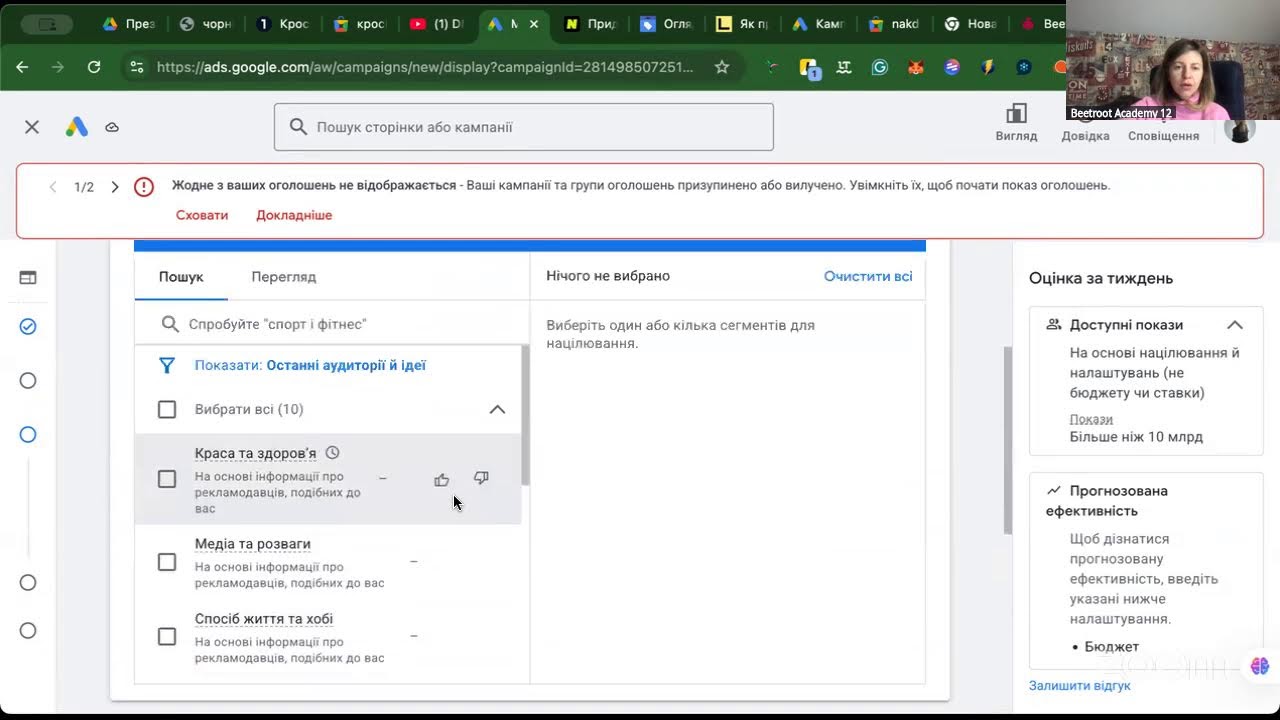Viewport: 1280px width, 720px height.
Task: Click the clock icon beside Краса та здоров'я
Action: point(333,453)
